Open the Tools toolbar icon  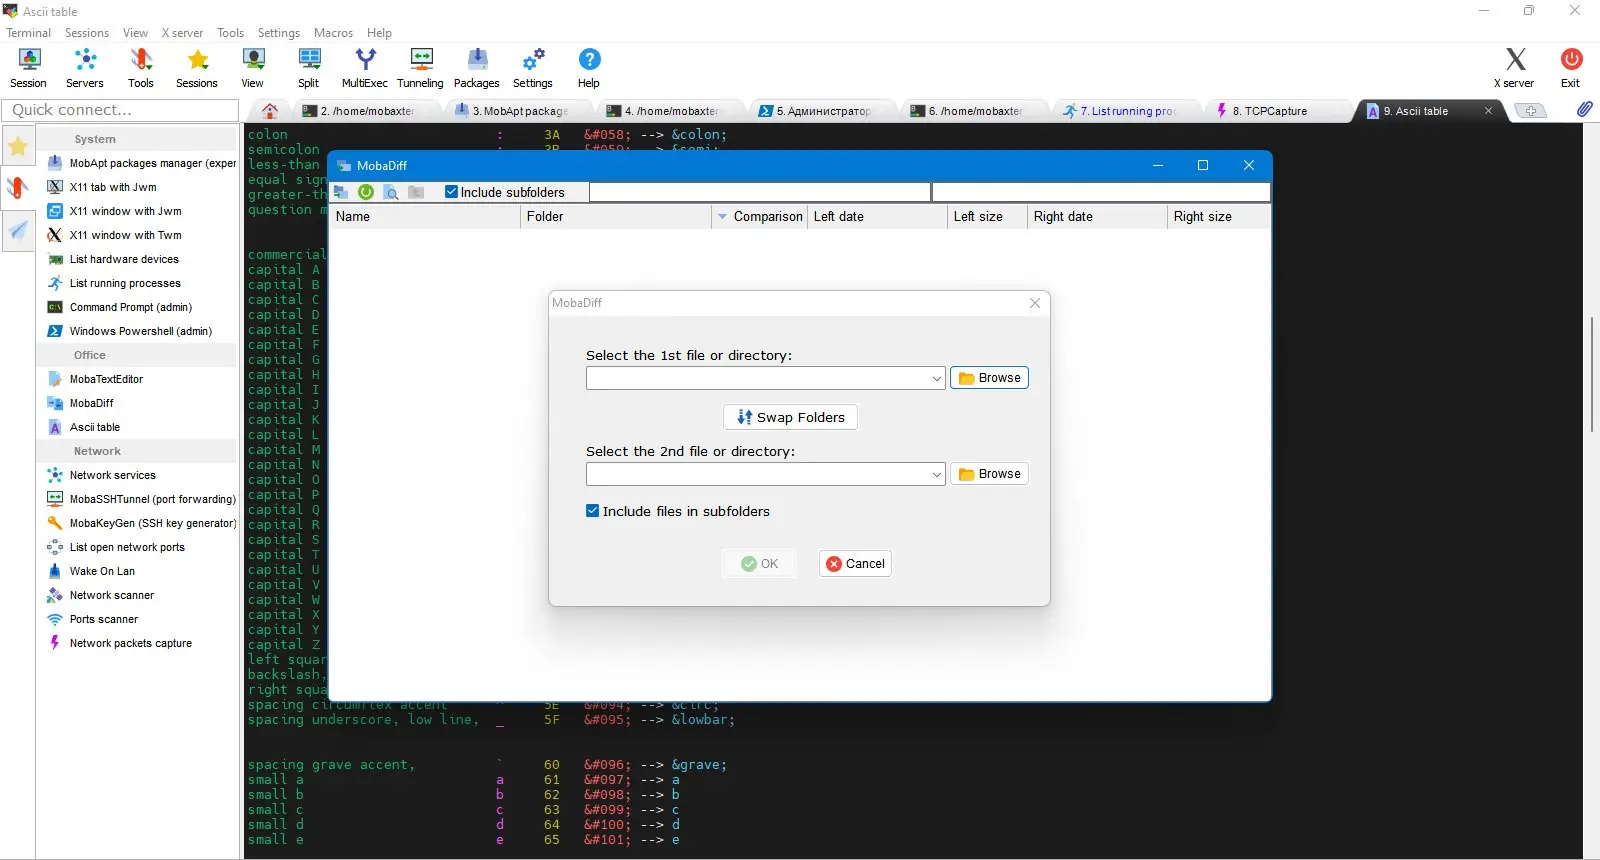click(x=141, y=68)
